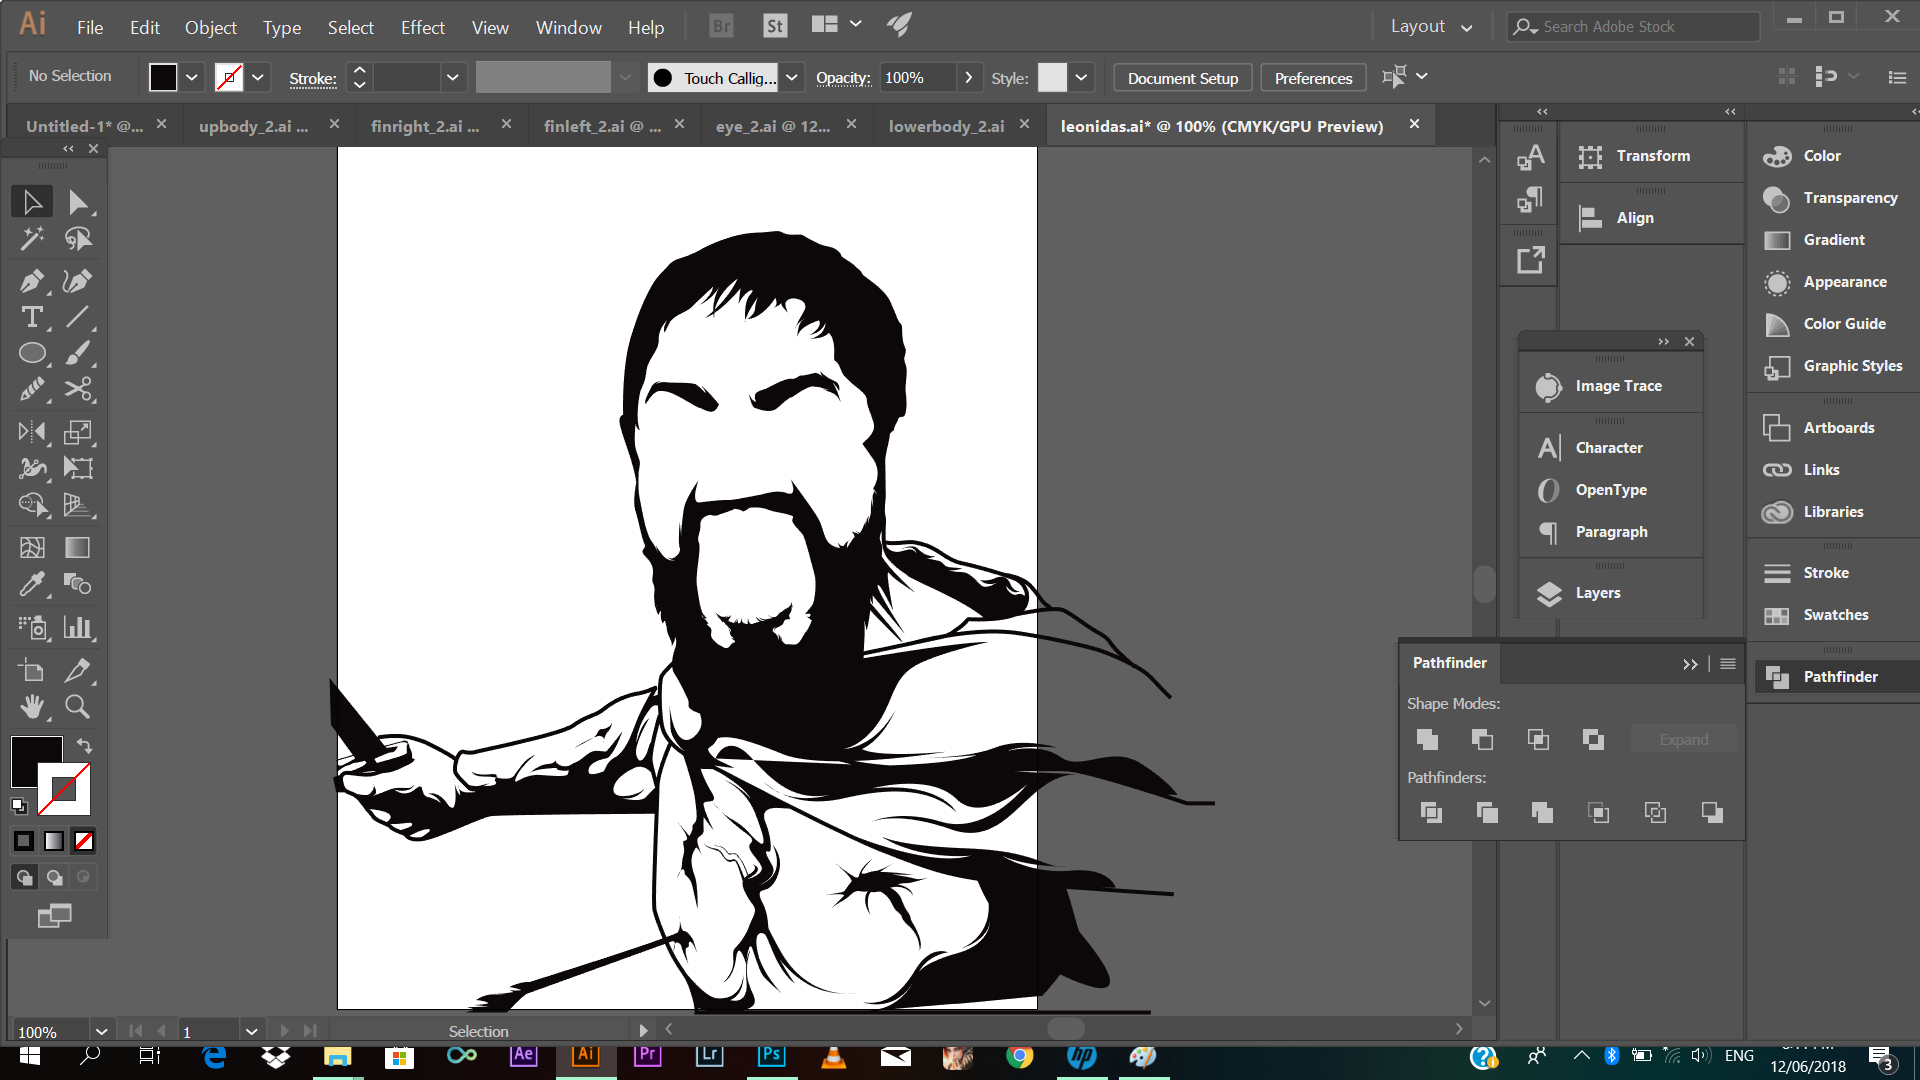This screenshot has width=1920, height=1080.
Task: Click the Unite shape mode icon
Action: pyautogui.click(x=1427, y=739)
